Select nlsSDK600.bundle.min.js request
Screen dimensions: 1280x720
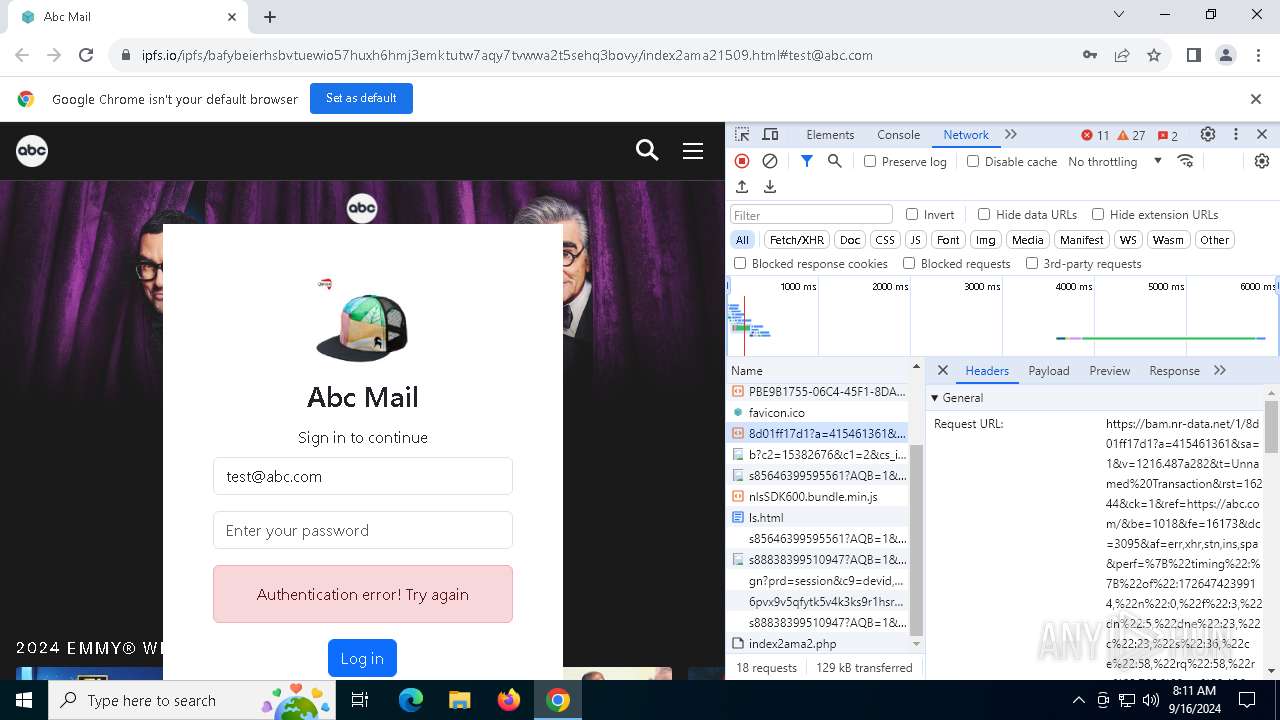[x=819, y=497]
